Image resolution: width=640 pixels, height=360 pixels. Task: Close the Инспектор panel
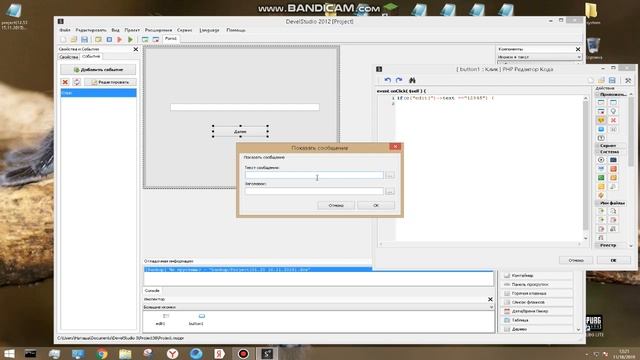490,300
